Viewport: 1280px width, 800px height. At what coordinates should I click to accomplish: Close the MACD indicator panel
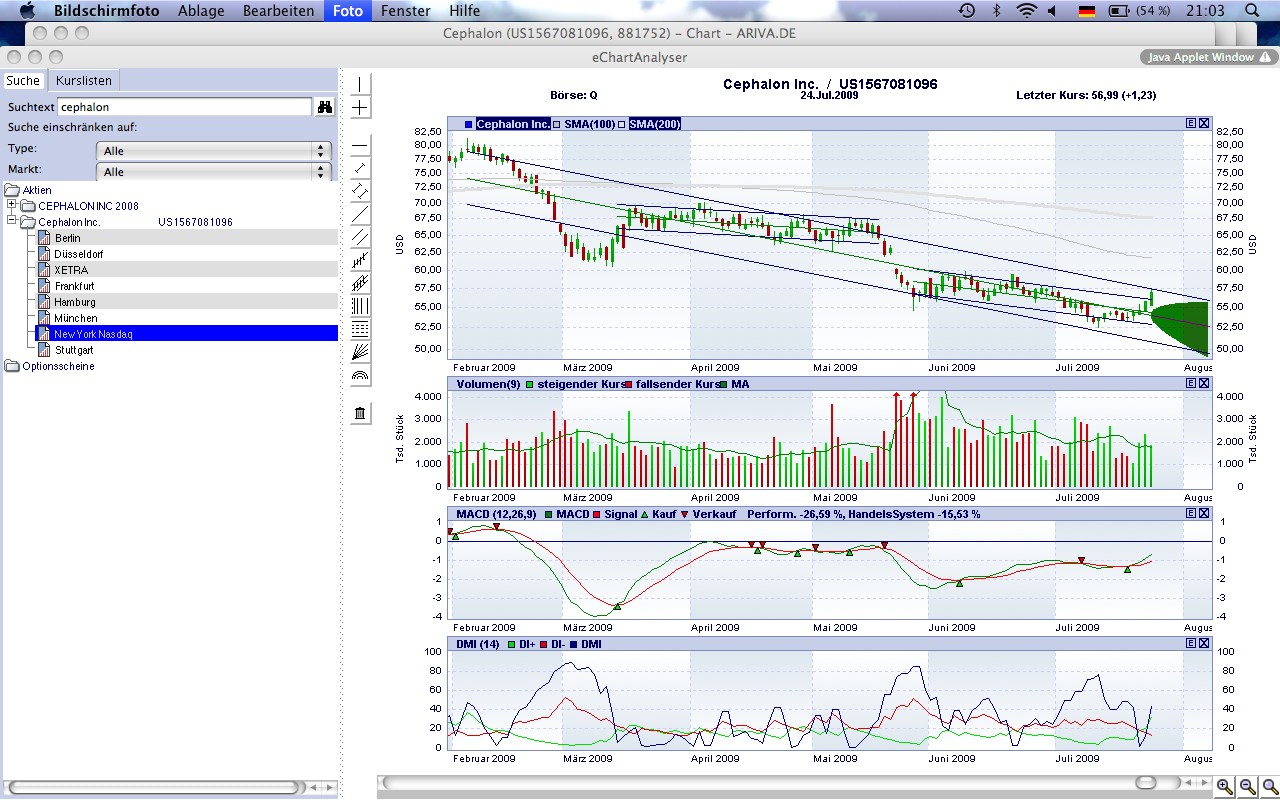(x=1204, y=513)
